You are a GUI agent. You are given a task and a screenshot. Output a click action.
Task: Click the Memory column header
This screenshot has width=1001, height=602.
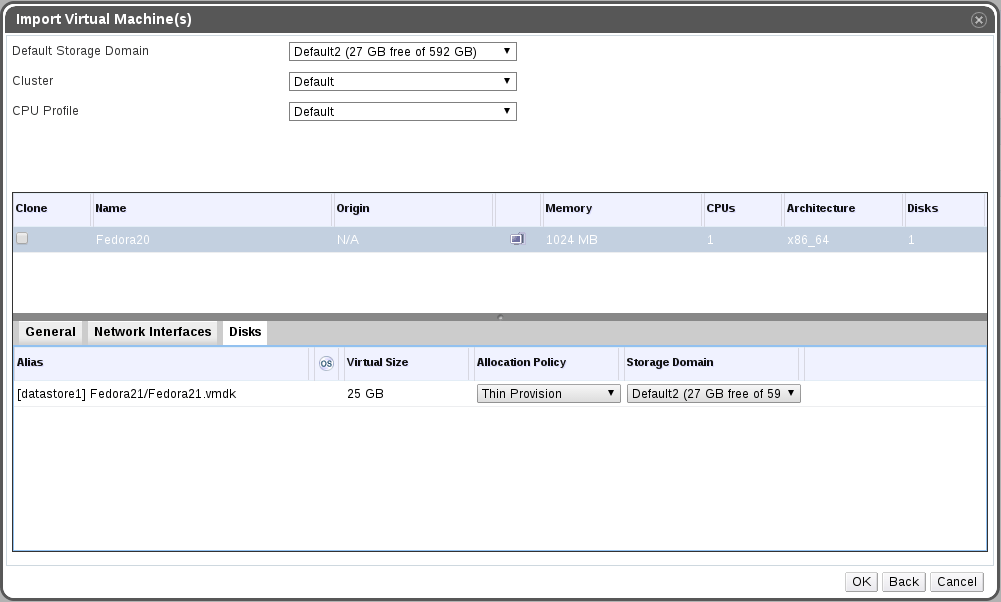[x=620, y=209]
